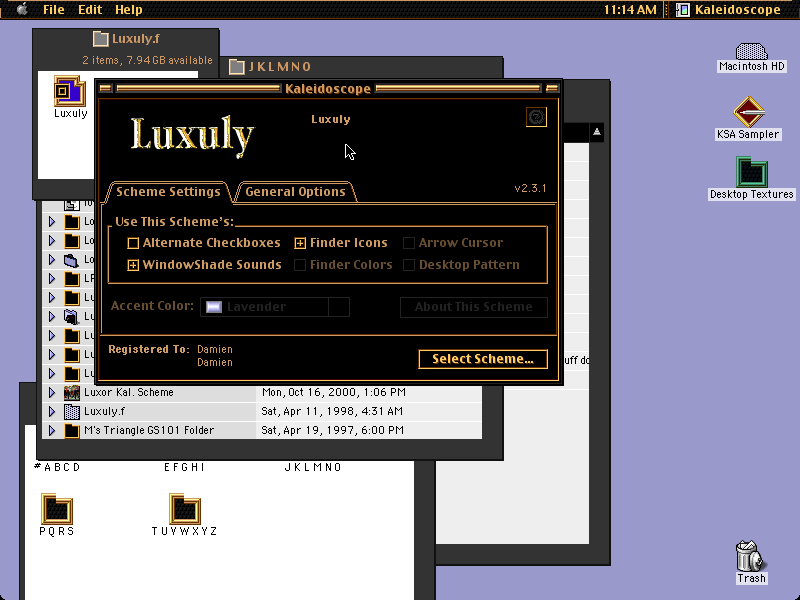Click date Mon, Oct 16, 2000, 1:06 PM
This screenshot has height=600, width=800.
[x=334, y=392]
